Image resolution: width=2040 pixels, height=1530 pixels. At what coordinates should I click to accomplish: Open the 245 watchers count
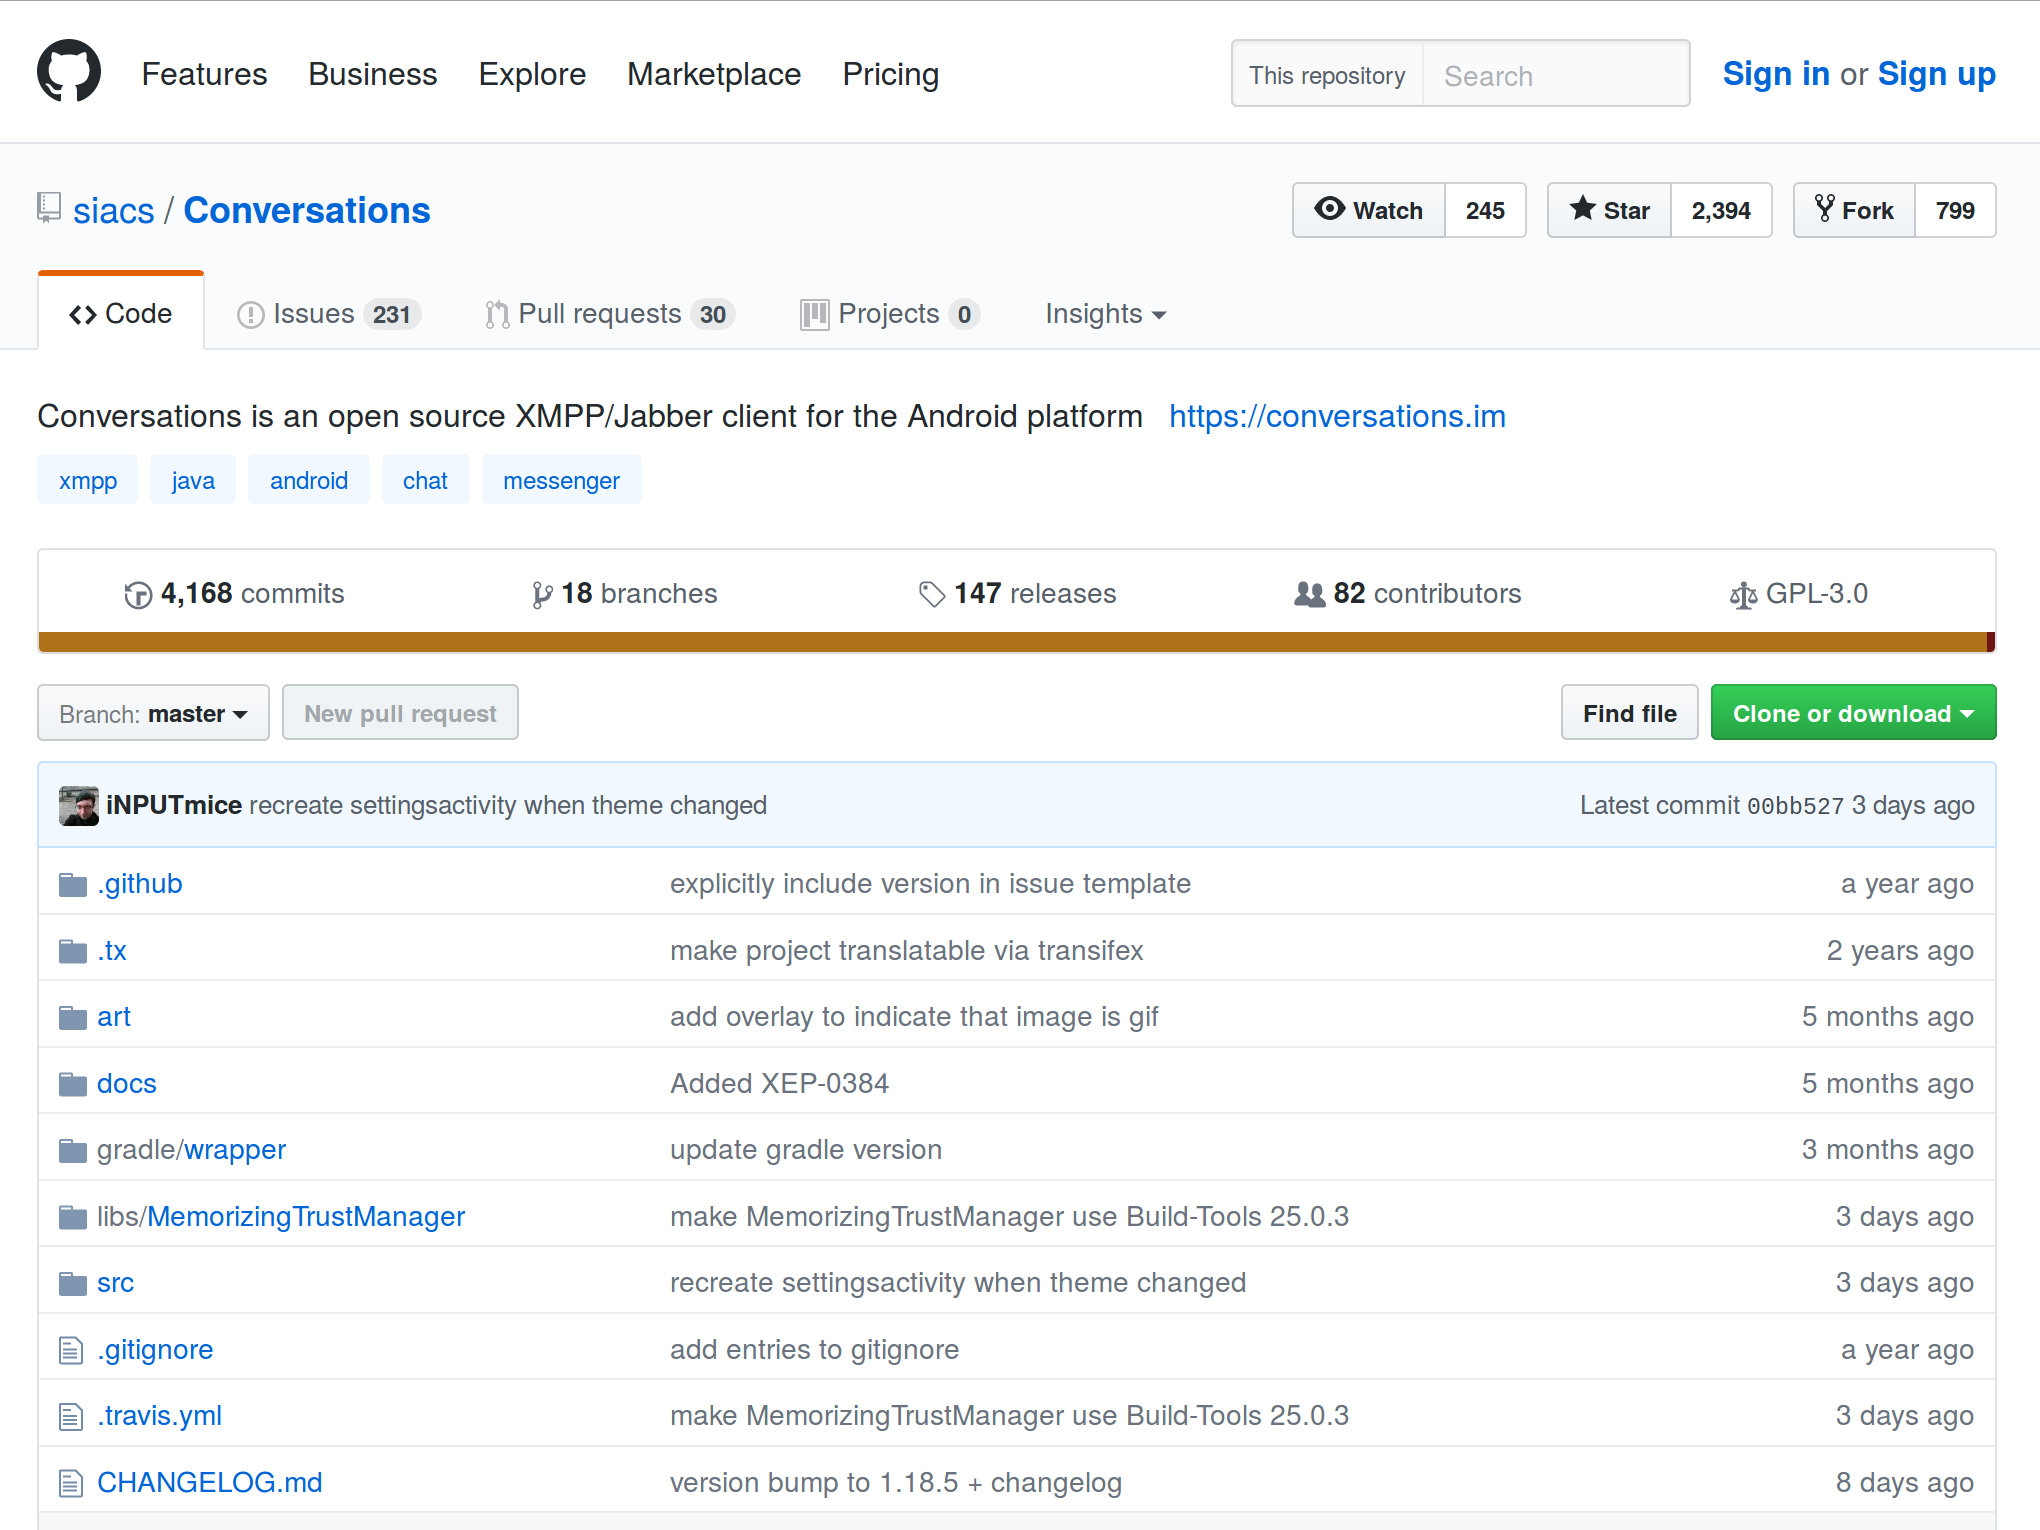tap(1485, 210)
